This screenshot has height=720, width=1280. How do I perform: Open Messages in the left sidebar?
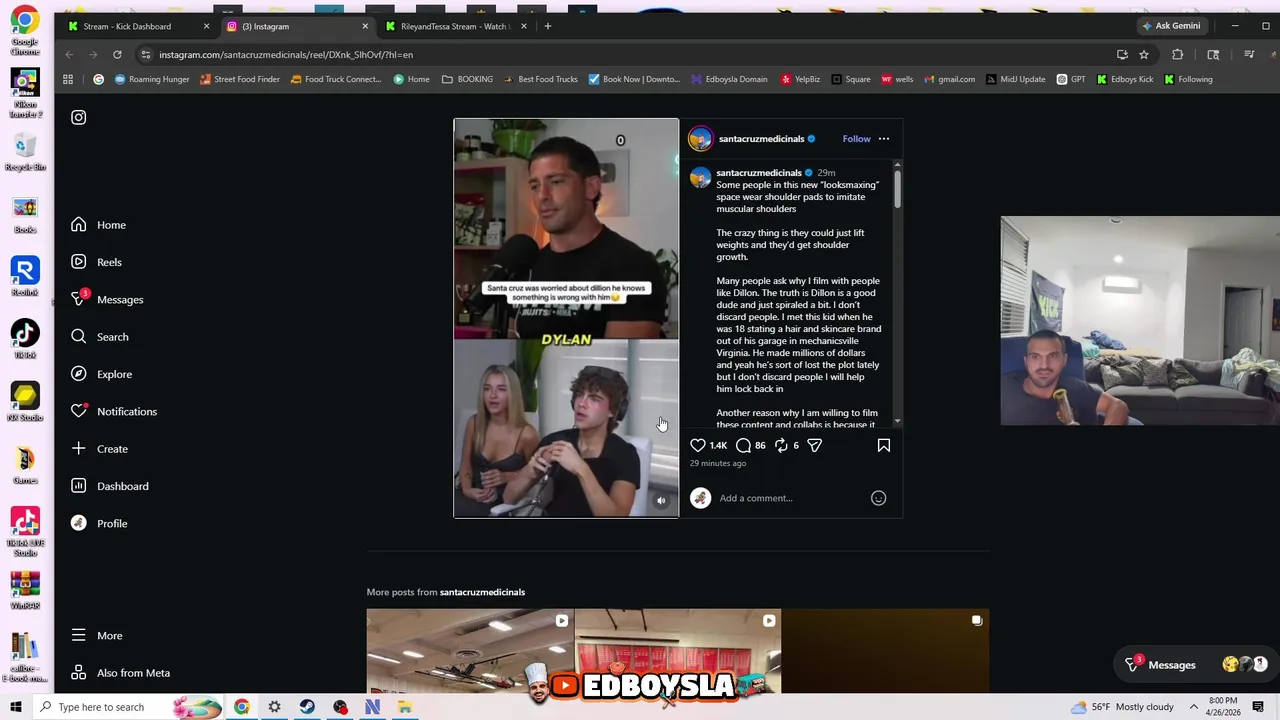[x=107, y=299]
